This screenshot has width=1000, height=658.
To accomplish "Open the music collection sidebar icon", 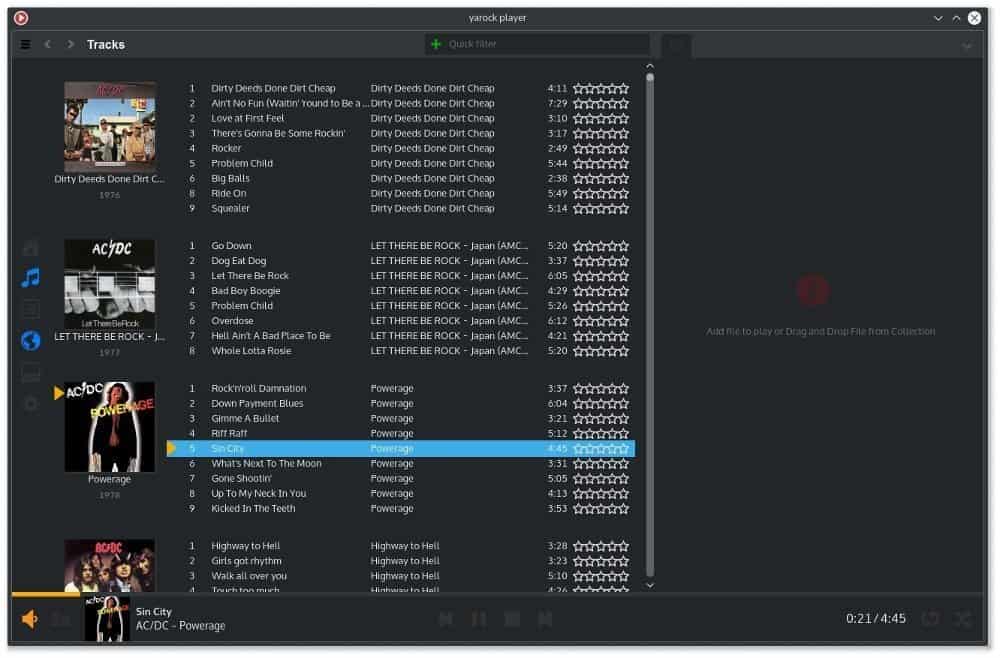I will (x=31, y=277).
